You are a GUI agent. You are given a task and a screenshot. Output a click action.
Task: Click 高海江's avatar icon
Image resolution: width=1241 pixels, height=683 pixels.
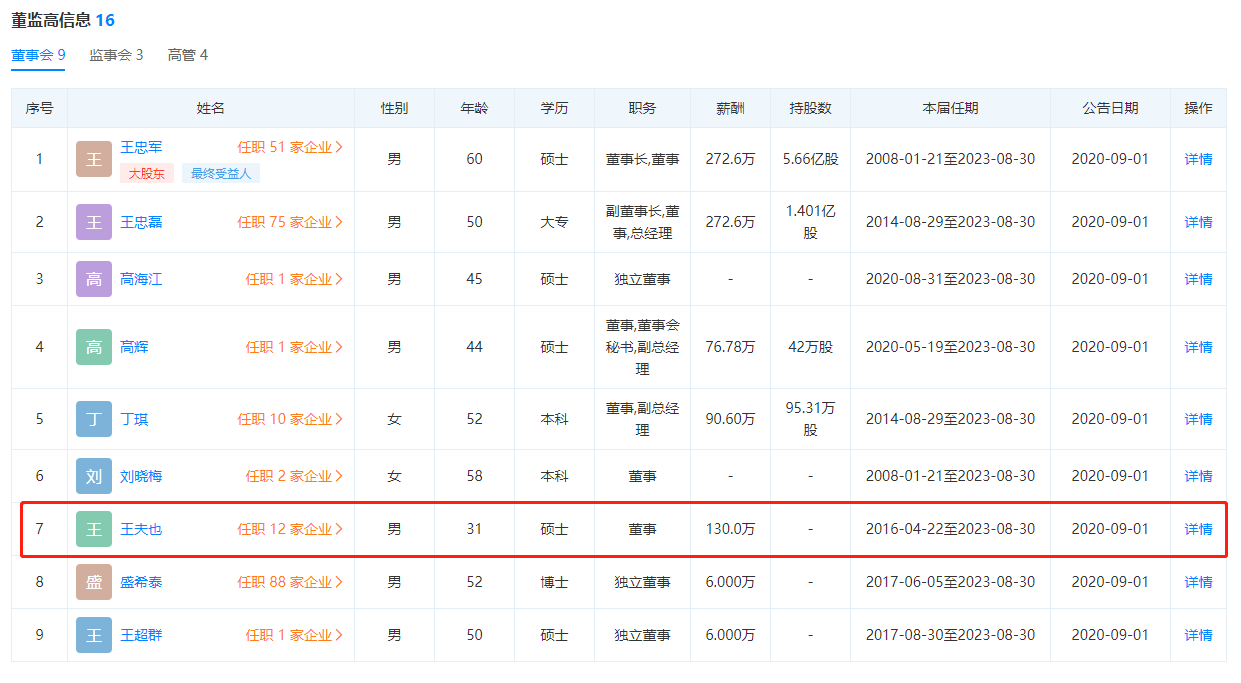coord(94,279)
